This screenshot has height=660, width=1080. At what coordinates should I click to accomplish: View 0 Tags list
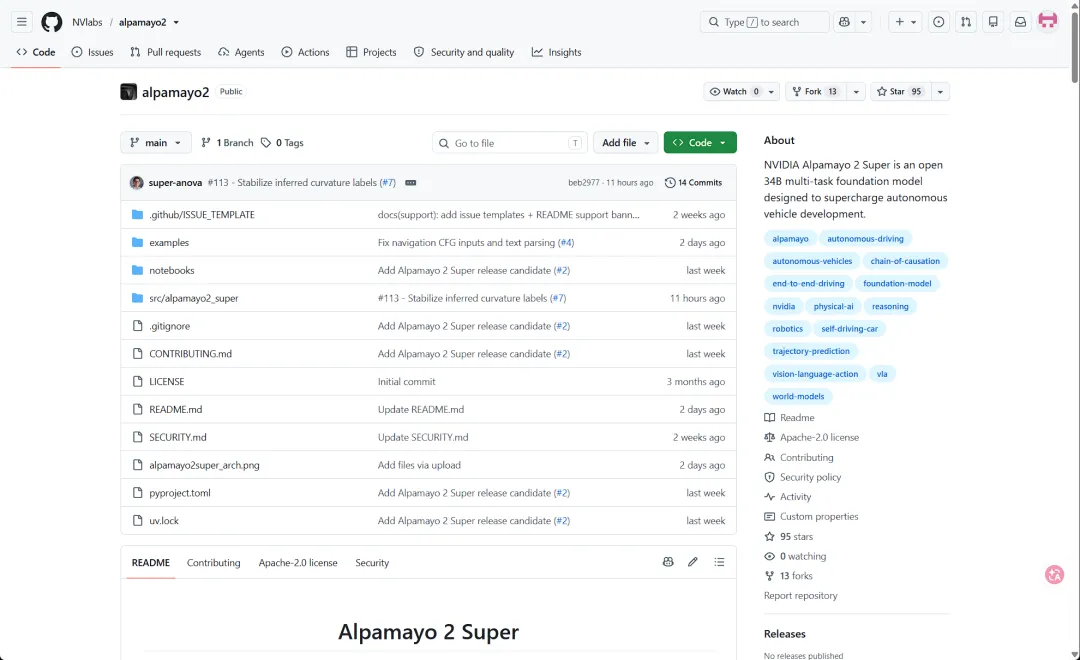click(282, 143)
